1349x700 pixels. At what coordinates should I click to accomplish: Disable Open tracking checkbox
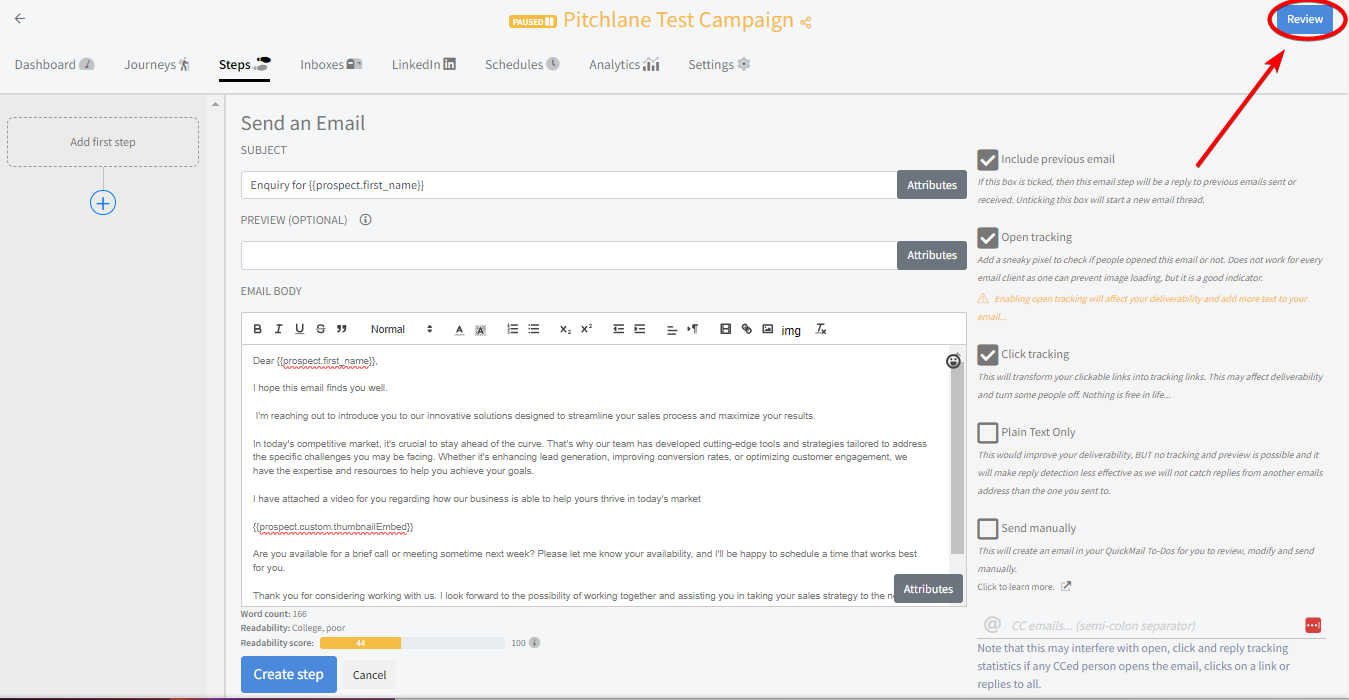pos(988,238)
